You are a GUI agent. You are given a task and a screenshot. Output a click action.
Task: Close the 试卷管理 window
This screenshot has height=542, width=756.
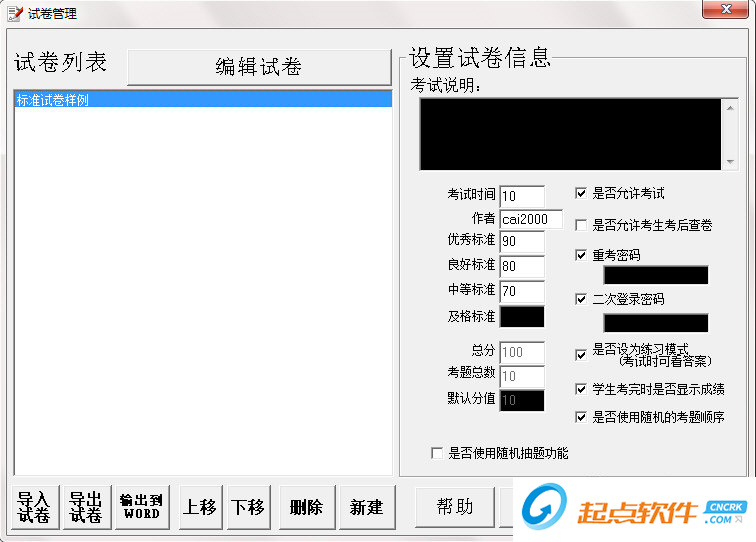click(x=725, y=9)
